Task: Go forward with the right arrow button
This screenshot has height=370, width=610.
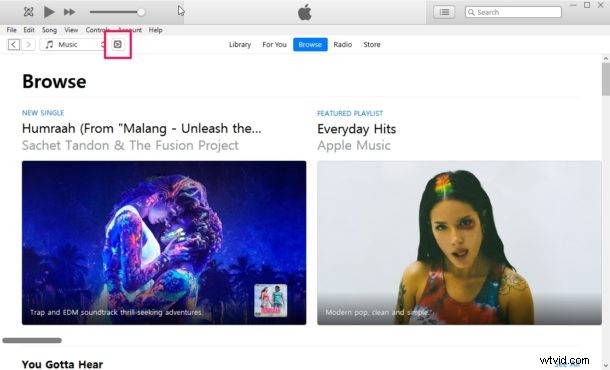Action: 28,44
